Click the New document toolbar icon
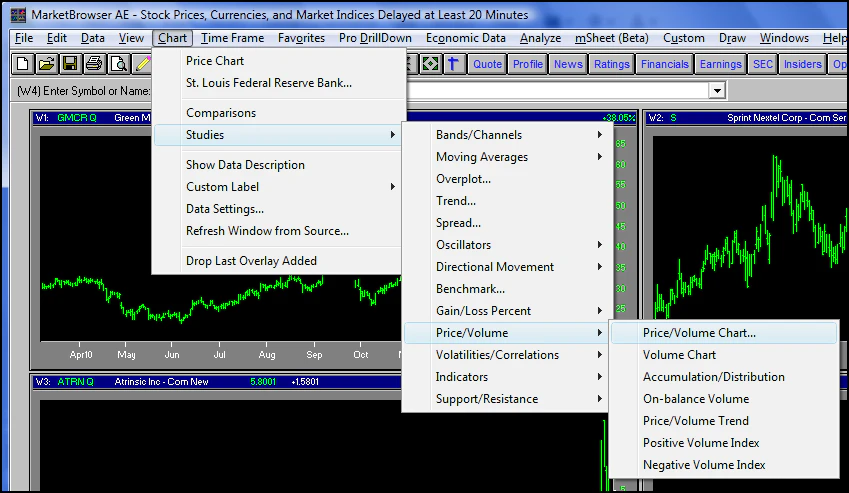 tap(23, 64)
